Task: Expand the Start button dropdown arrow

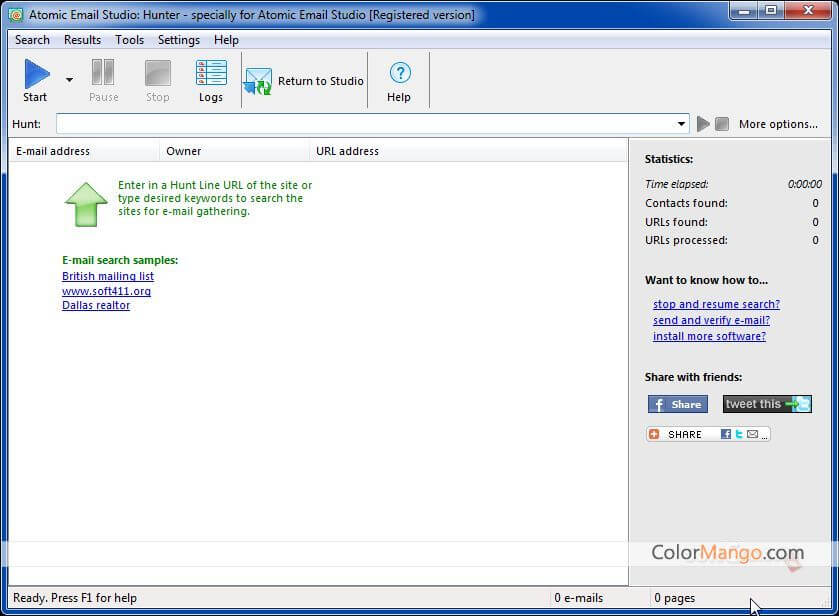Action: tap(69, 80)
